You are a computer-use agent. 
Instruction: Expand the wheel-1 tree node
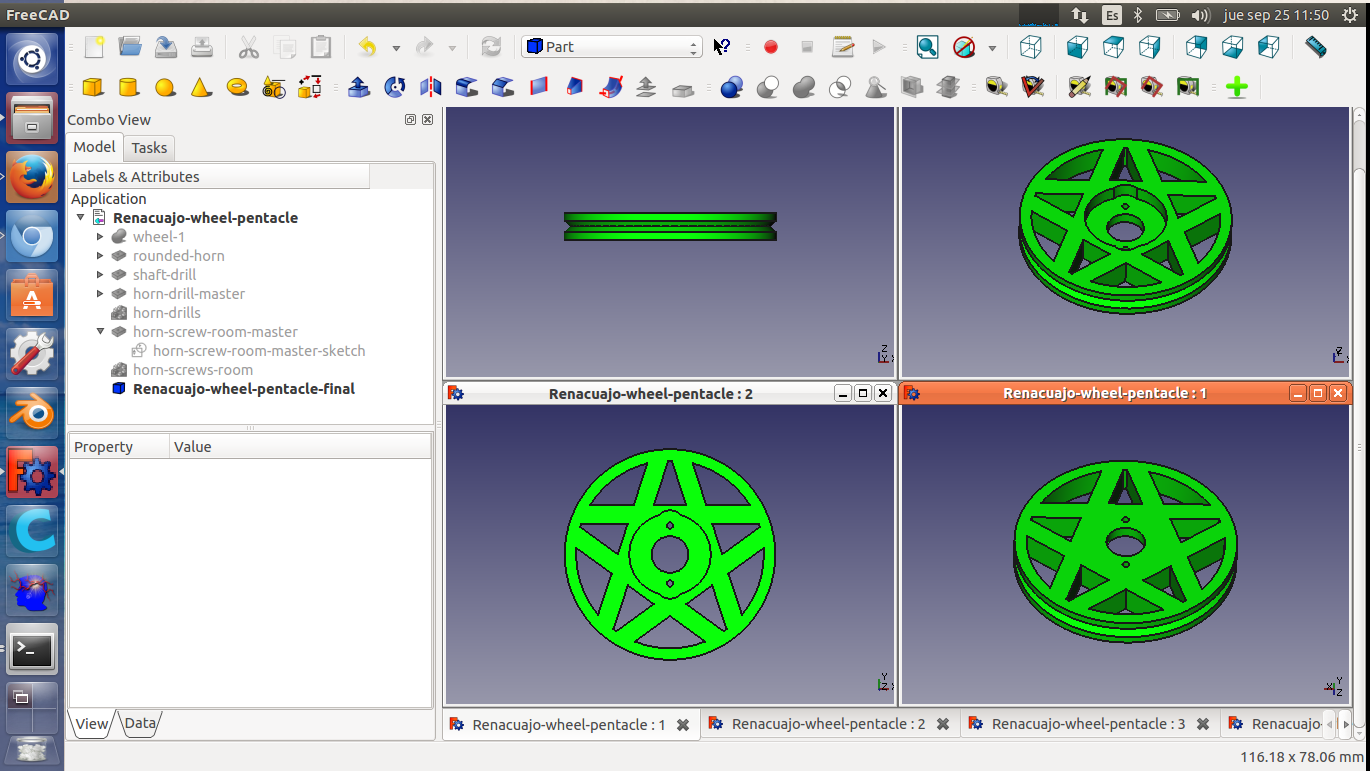click(x=100, y=237)
